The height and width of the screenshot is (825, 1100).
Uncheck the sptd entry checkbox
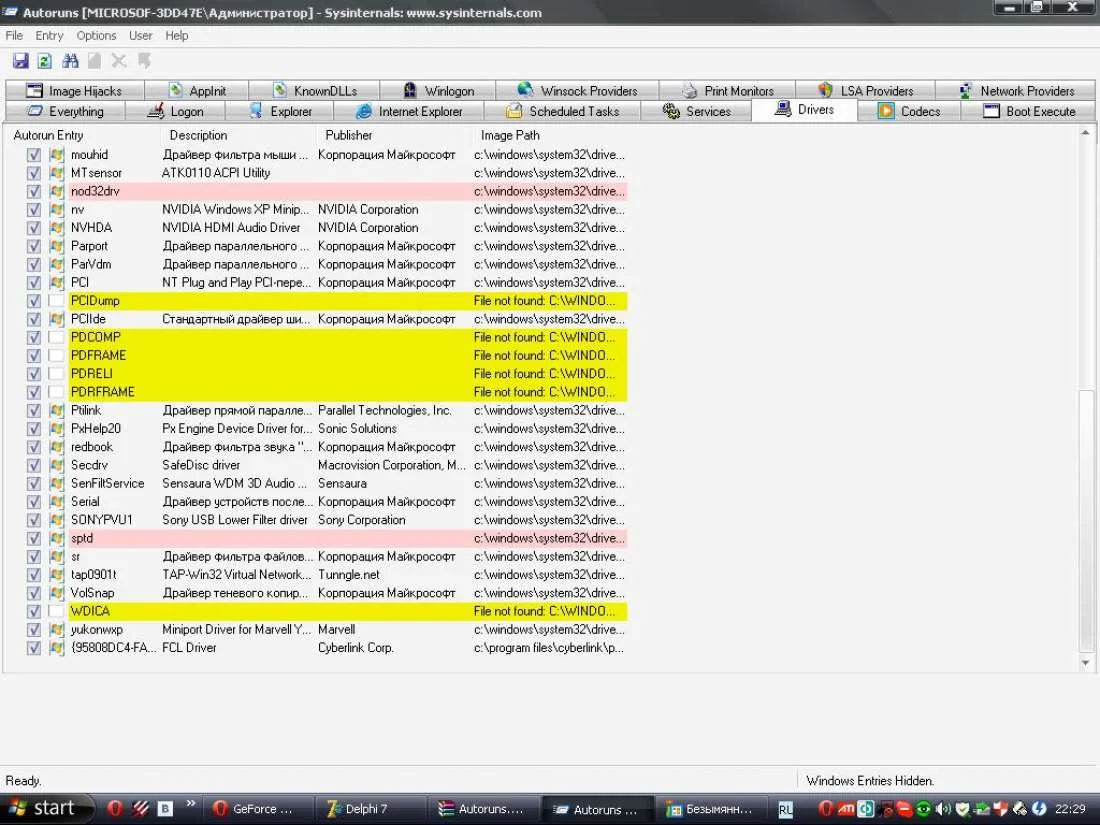(34, 537)
